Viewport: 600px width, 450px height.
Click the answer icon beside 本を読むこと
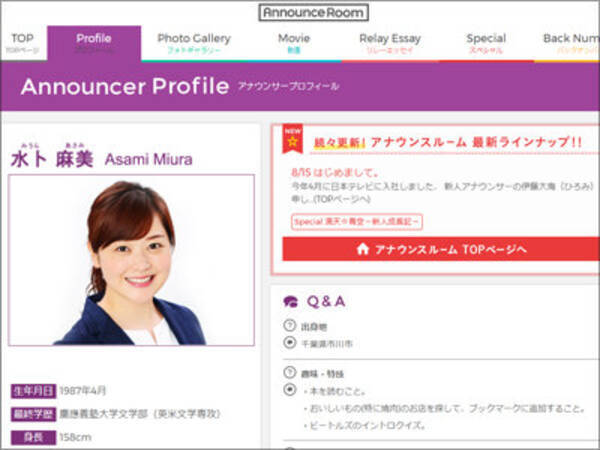coord(290,390)
